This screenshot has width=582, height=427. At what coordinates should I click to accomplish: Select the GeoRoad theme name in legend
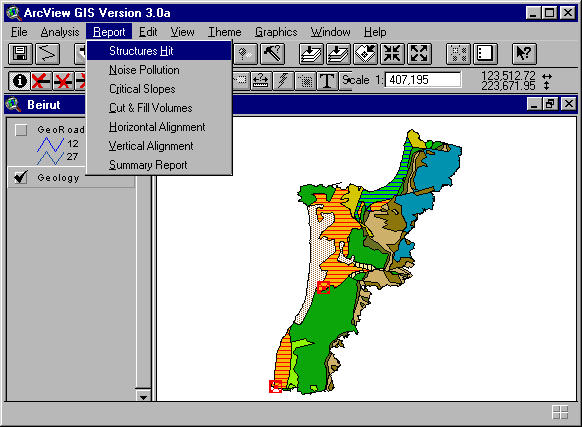pyautogui.click(x=61, y=130)
